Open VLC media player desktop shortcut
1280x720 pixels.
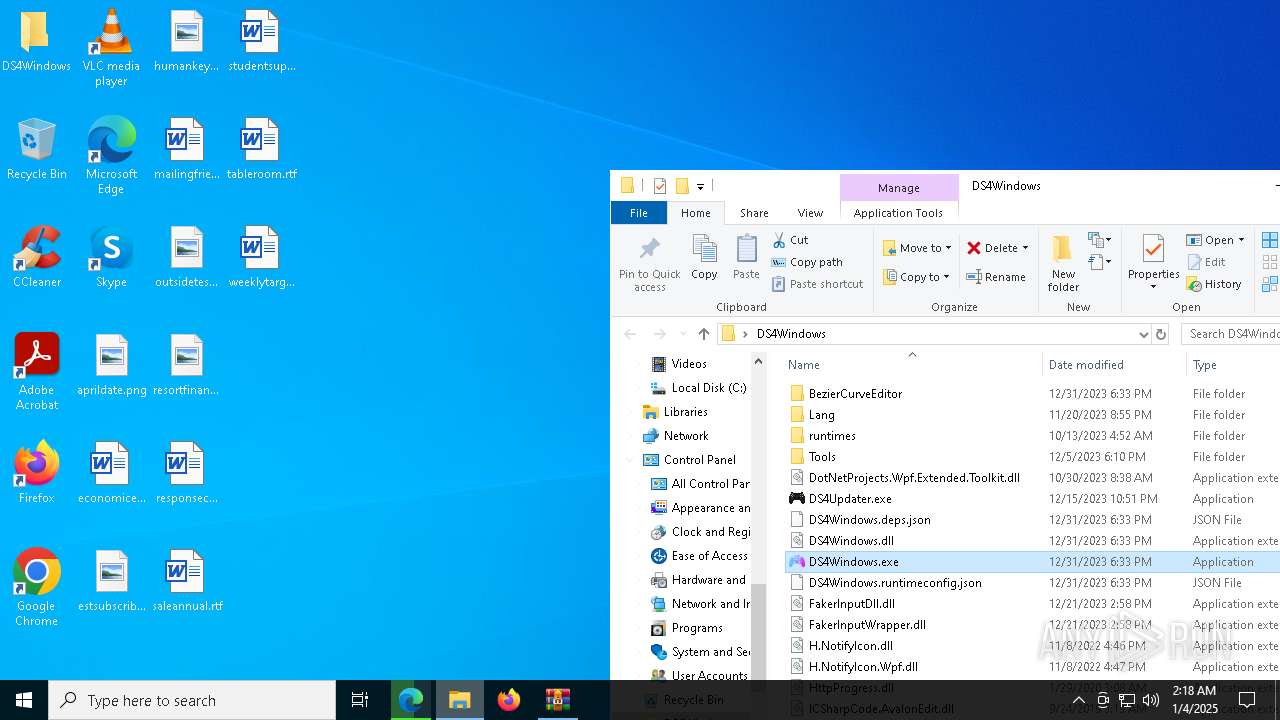pos(111,47)
